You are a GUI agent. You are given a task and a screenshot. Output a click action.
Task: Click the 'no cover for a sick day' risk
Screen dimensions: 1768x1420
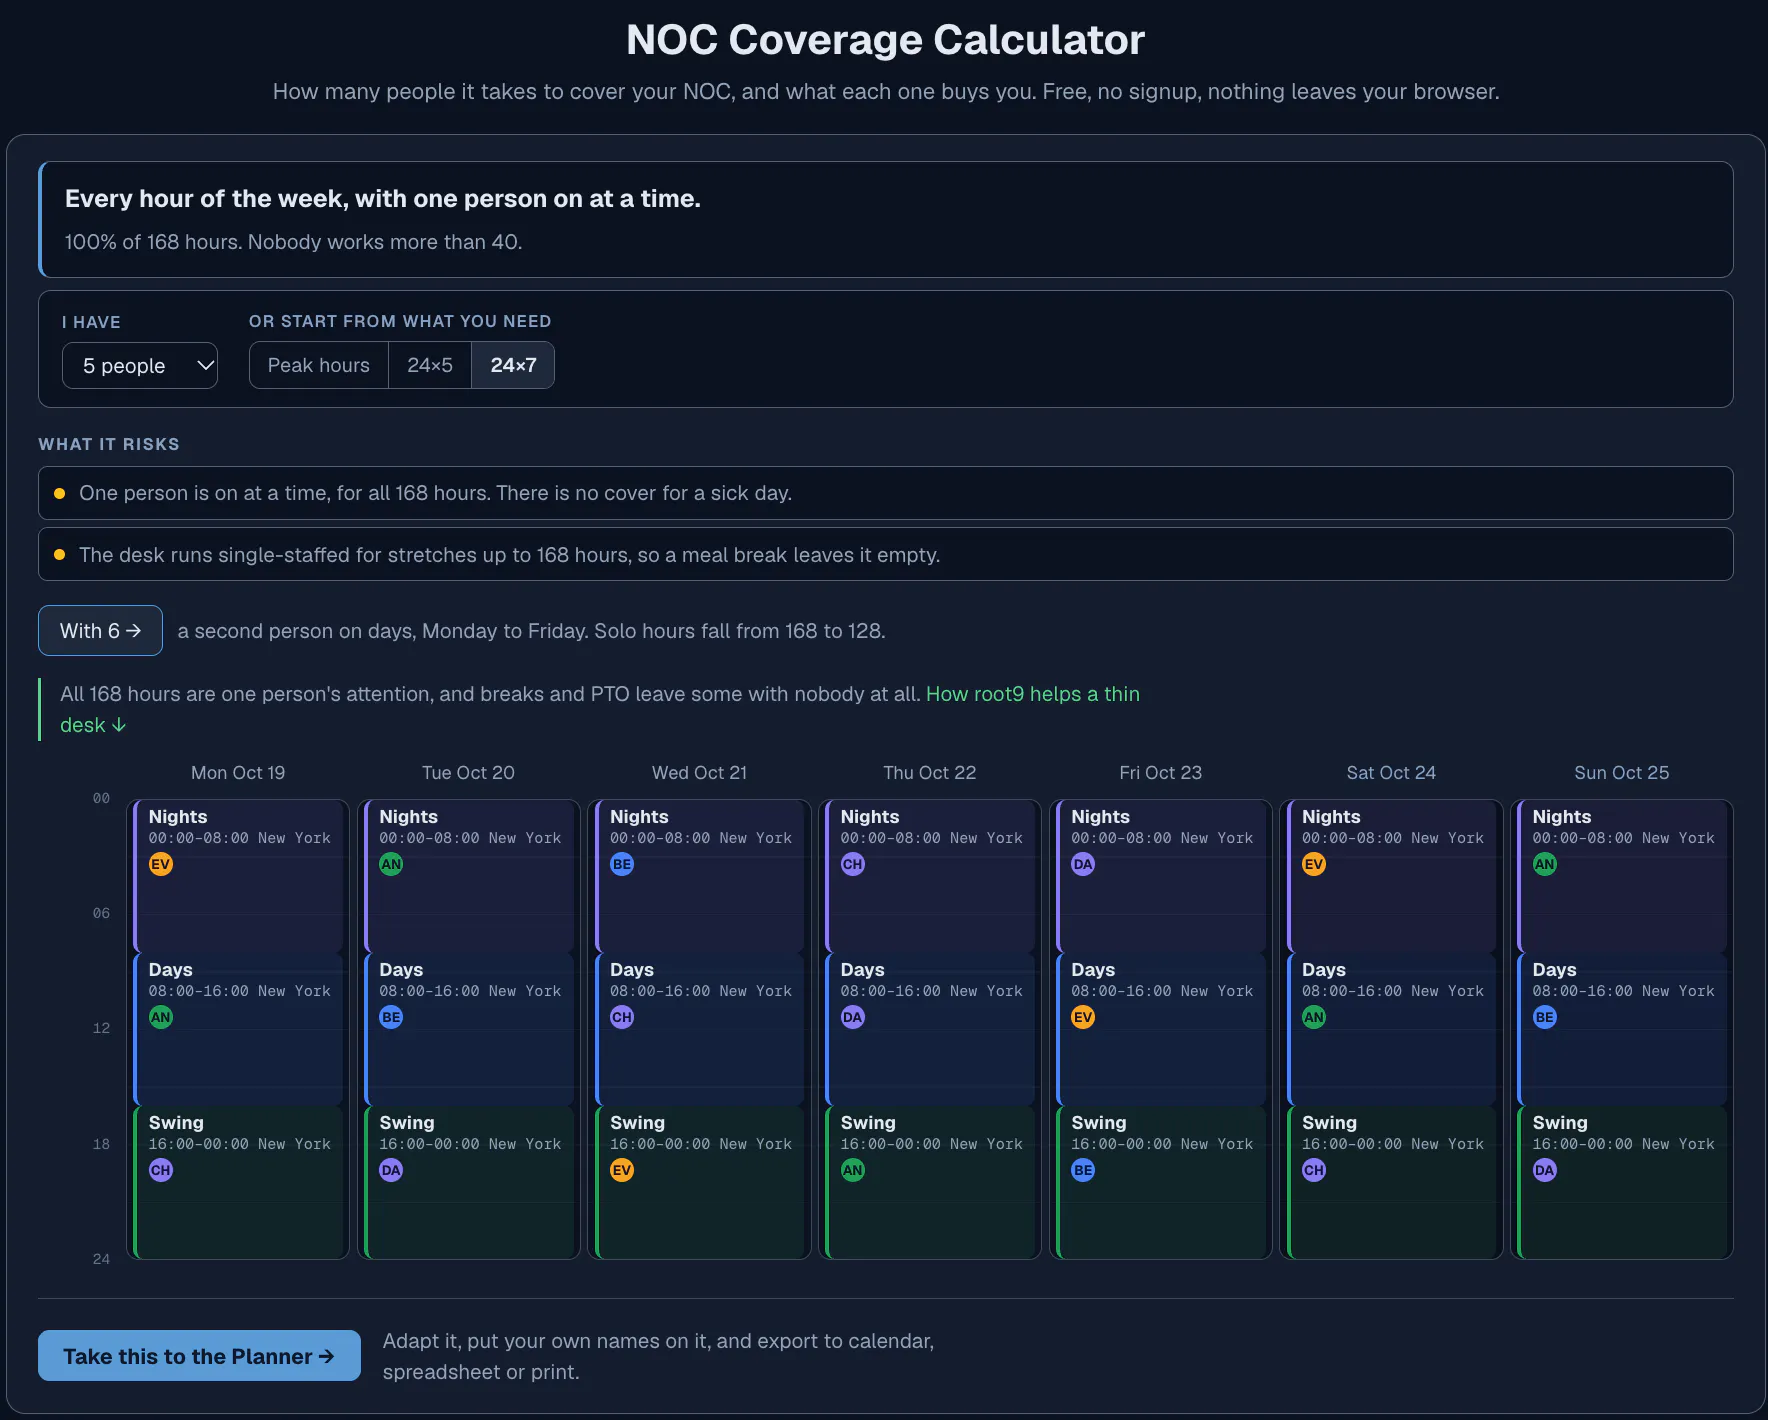click(886, 493)
